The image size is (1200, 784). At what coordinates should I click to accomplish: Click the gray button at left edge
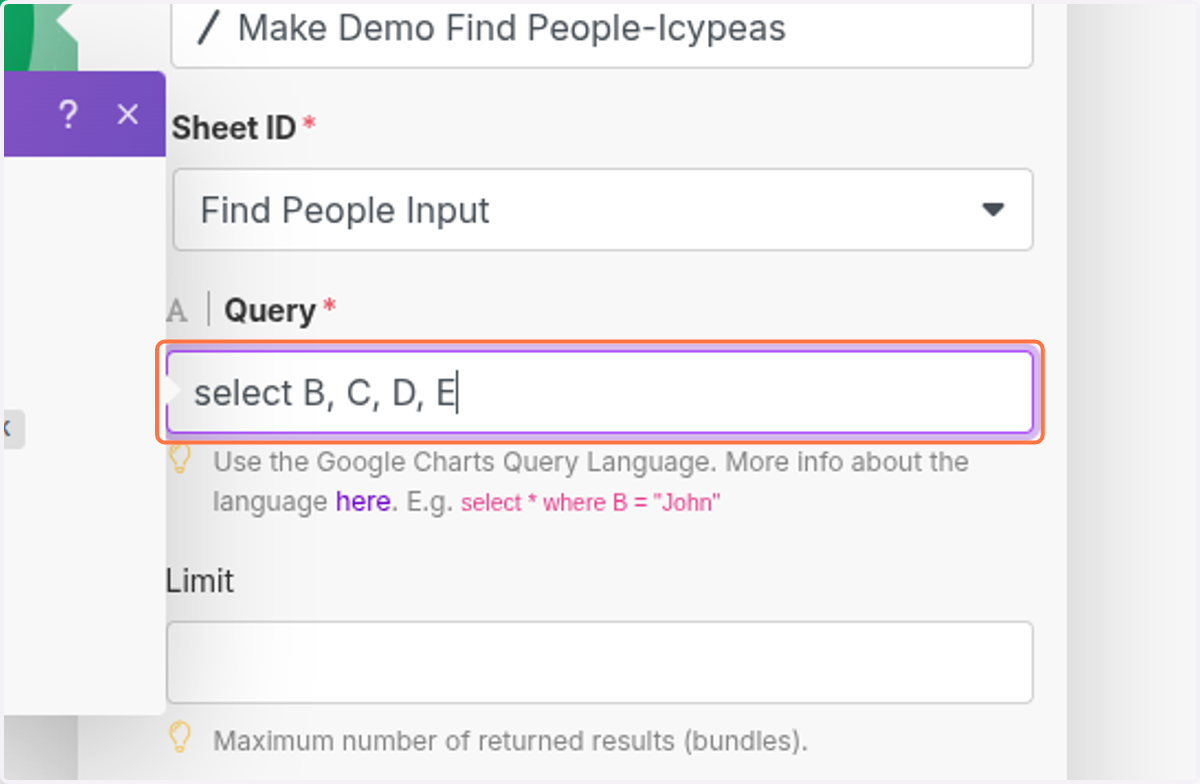pyautogui.click(x=13, y=428)
